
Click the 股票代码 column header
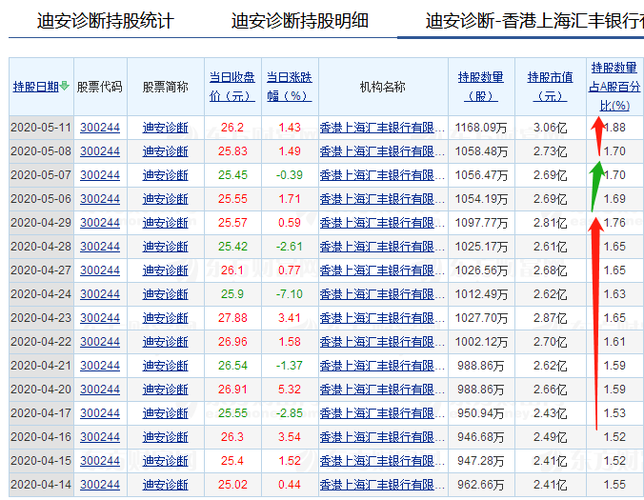pos(100,87)
